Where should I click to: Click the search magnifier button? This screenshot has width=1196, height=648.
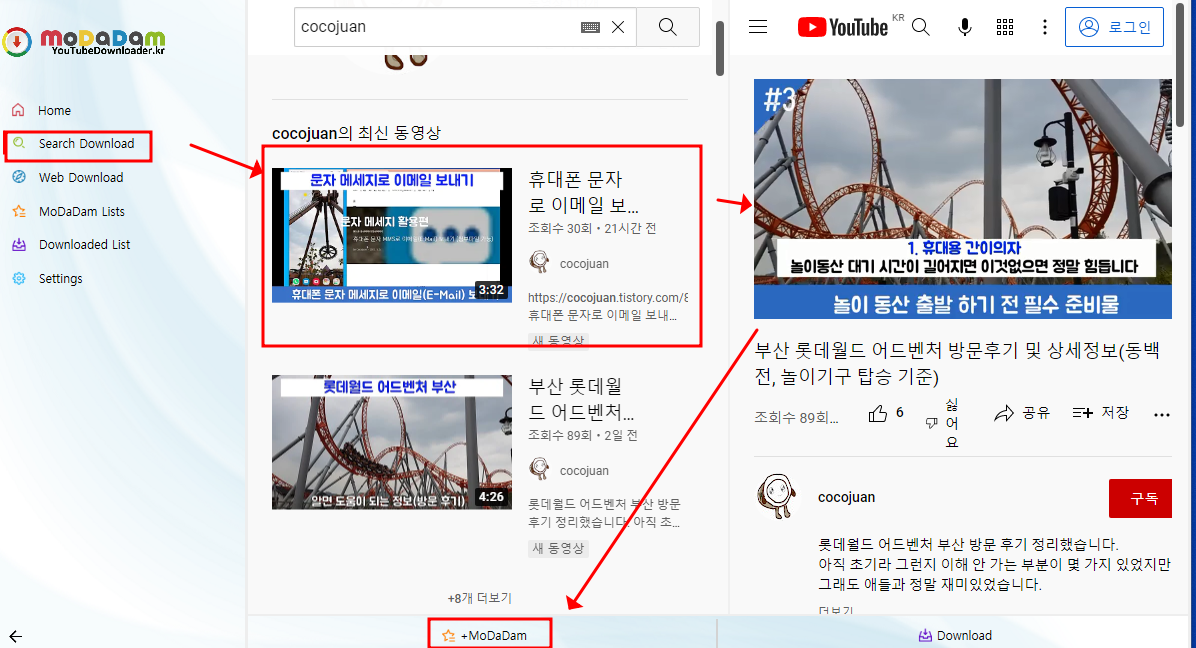(x=667, y=27)
